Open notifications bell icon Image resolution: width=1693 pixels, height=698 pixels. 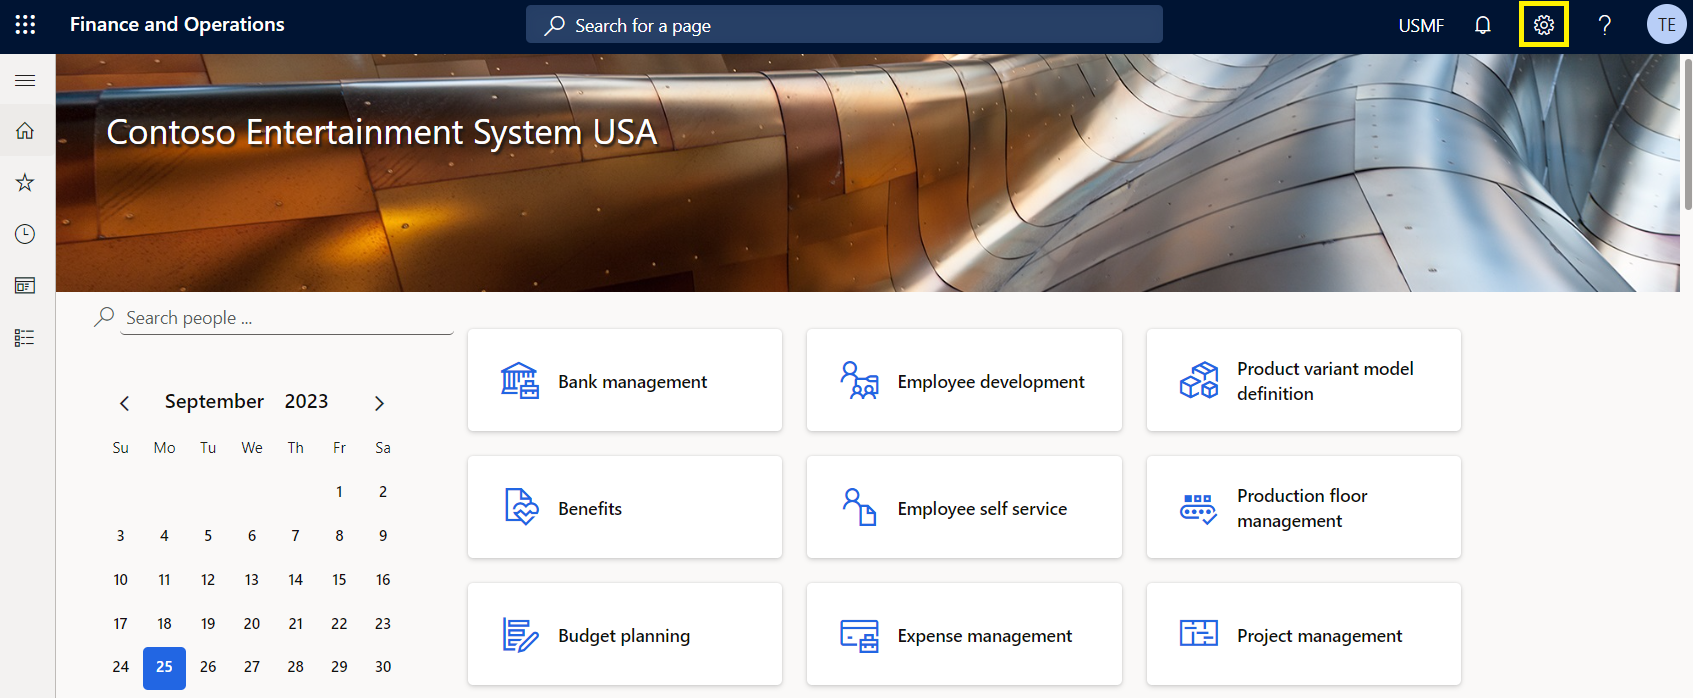(1483, 25)
